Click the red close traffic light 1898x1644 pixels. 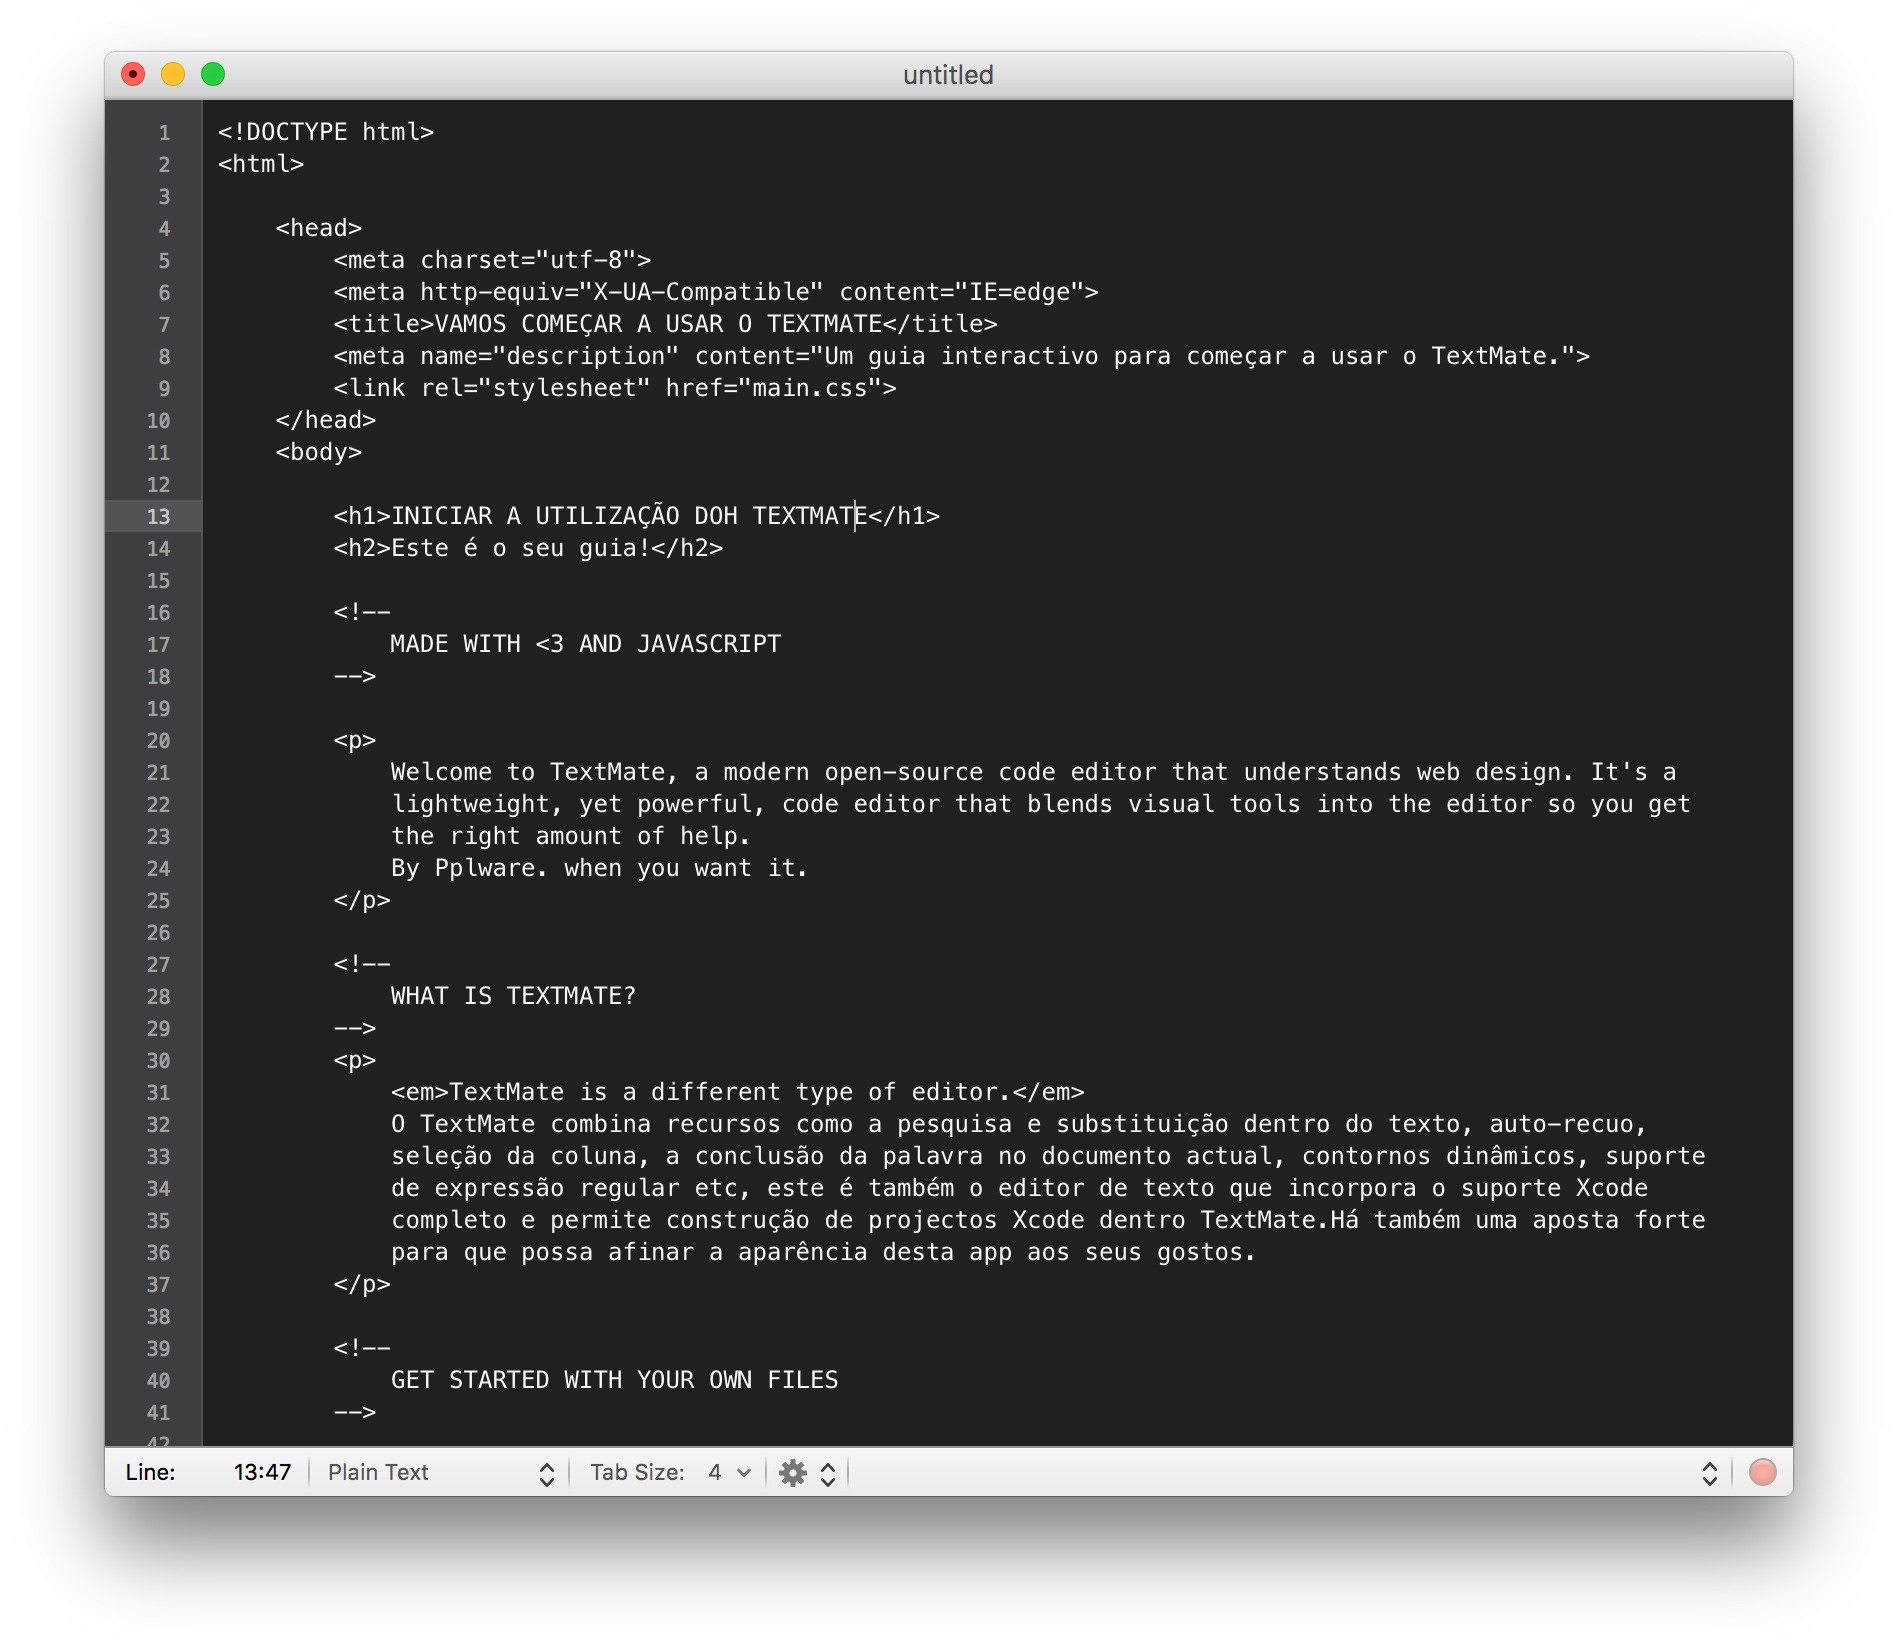135,73
